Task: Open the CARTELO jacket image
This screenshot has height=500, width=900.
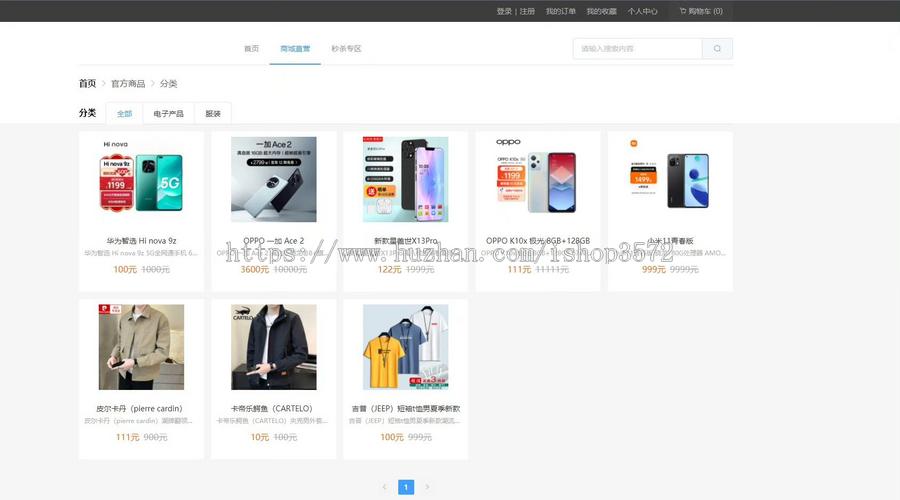Action: click(x=273, y=347)
